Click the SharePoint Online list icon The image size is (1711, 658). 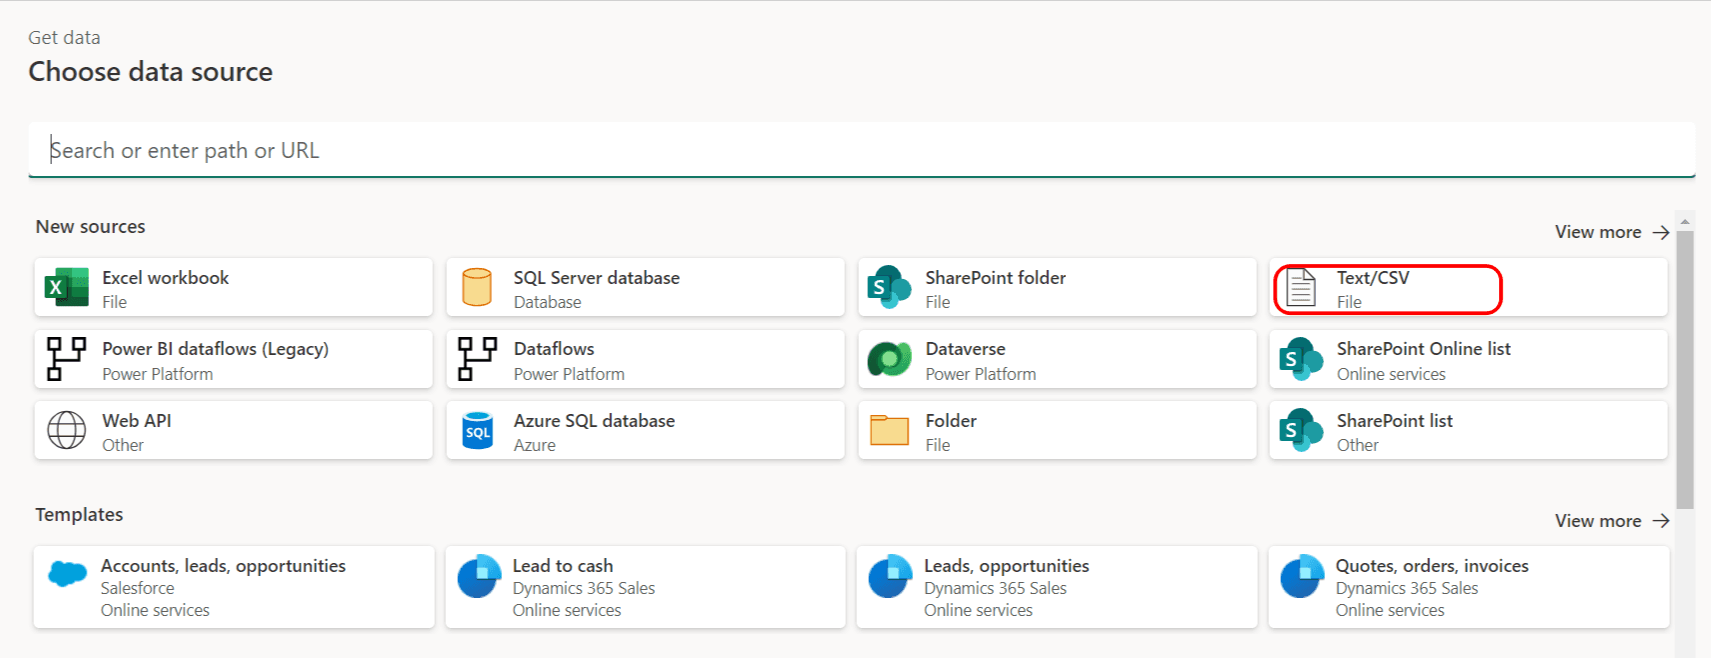click(1301, 359)
